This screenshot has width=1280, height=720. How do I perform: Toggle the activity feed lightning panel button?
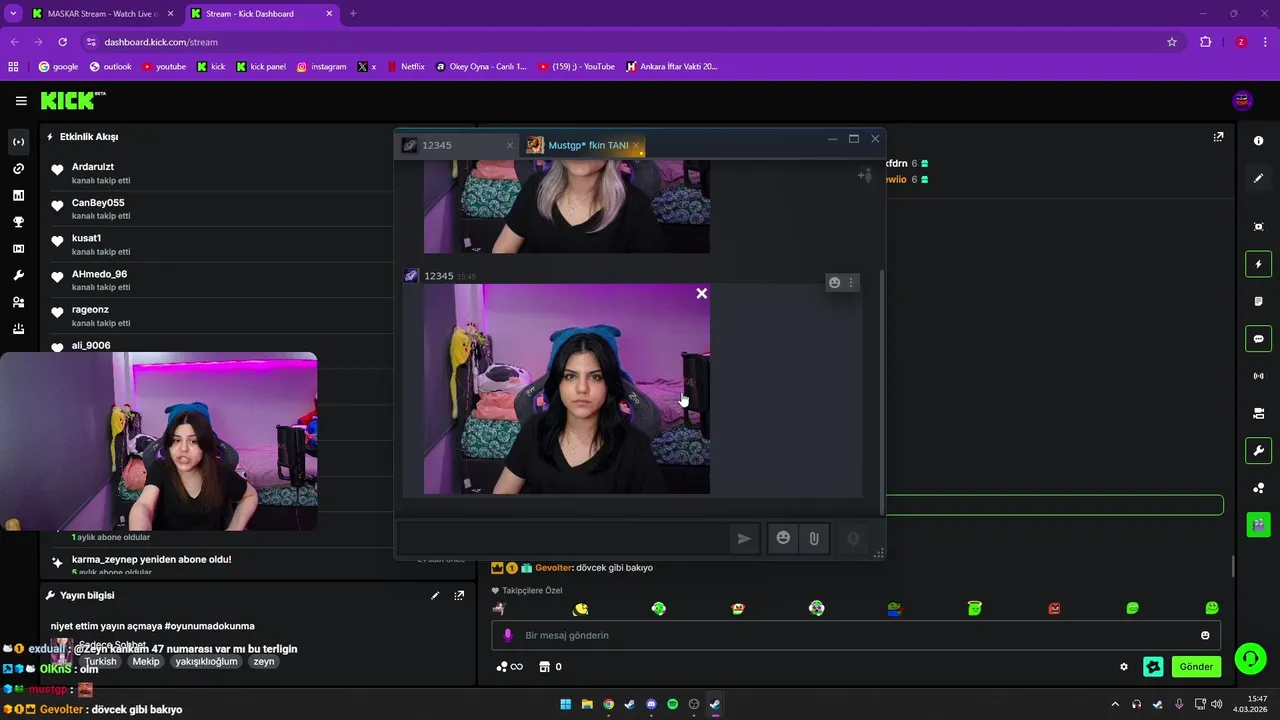tap(1258, 264)
